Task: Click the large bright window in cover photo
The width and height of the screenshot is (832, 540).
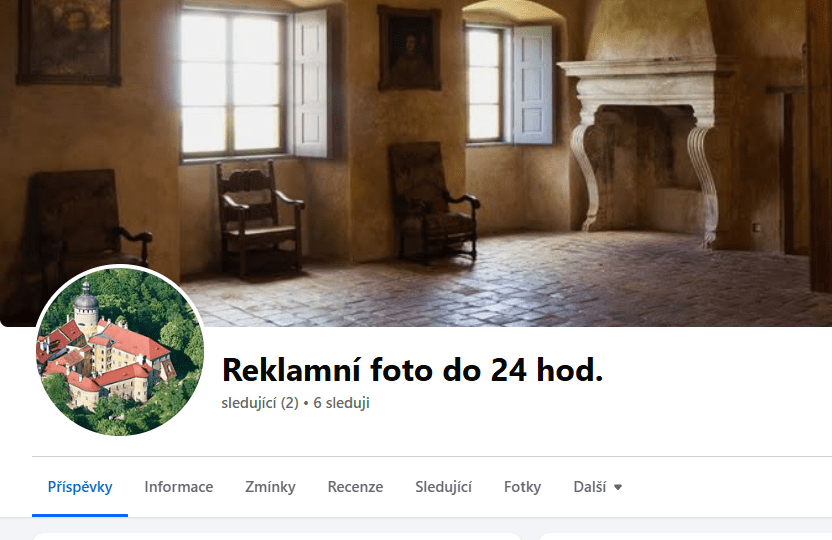Action: (231, 83)
